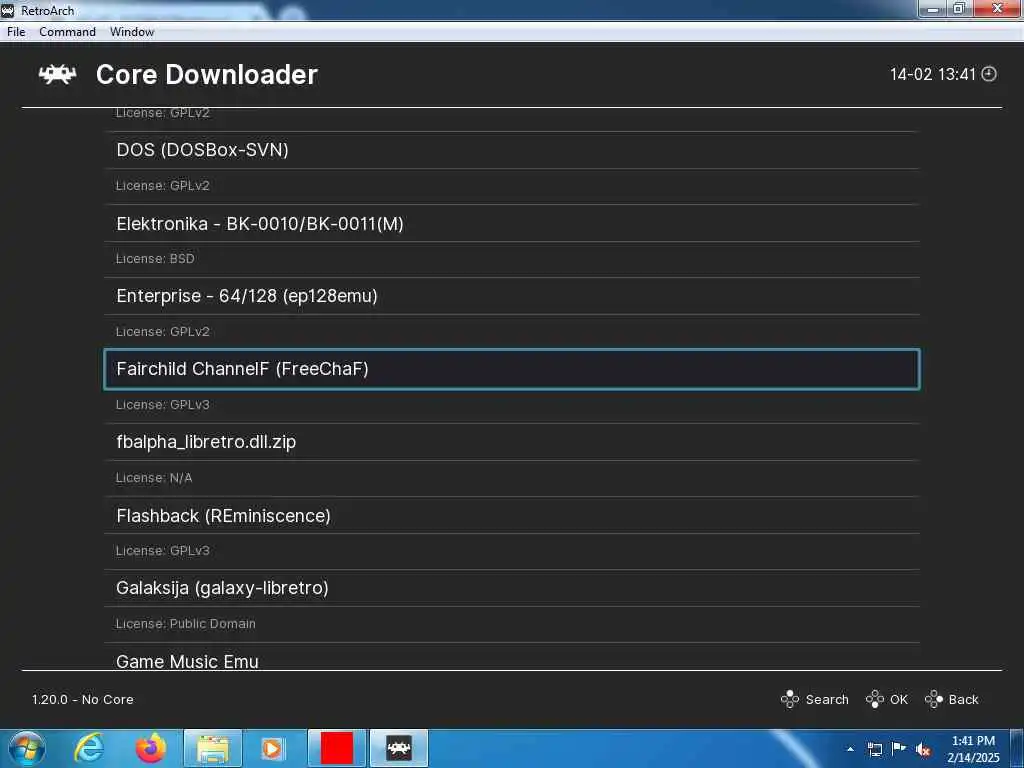Viewport: 1024px width, 768px height.
Task: Click the clock icon beside 13:41
Action: (989, 74)
